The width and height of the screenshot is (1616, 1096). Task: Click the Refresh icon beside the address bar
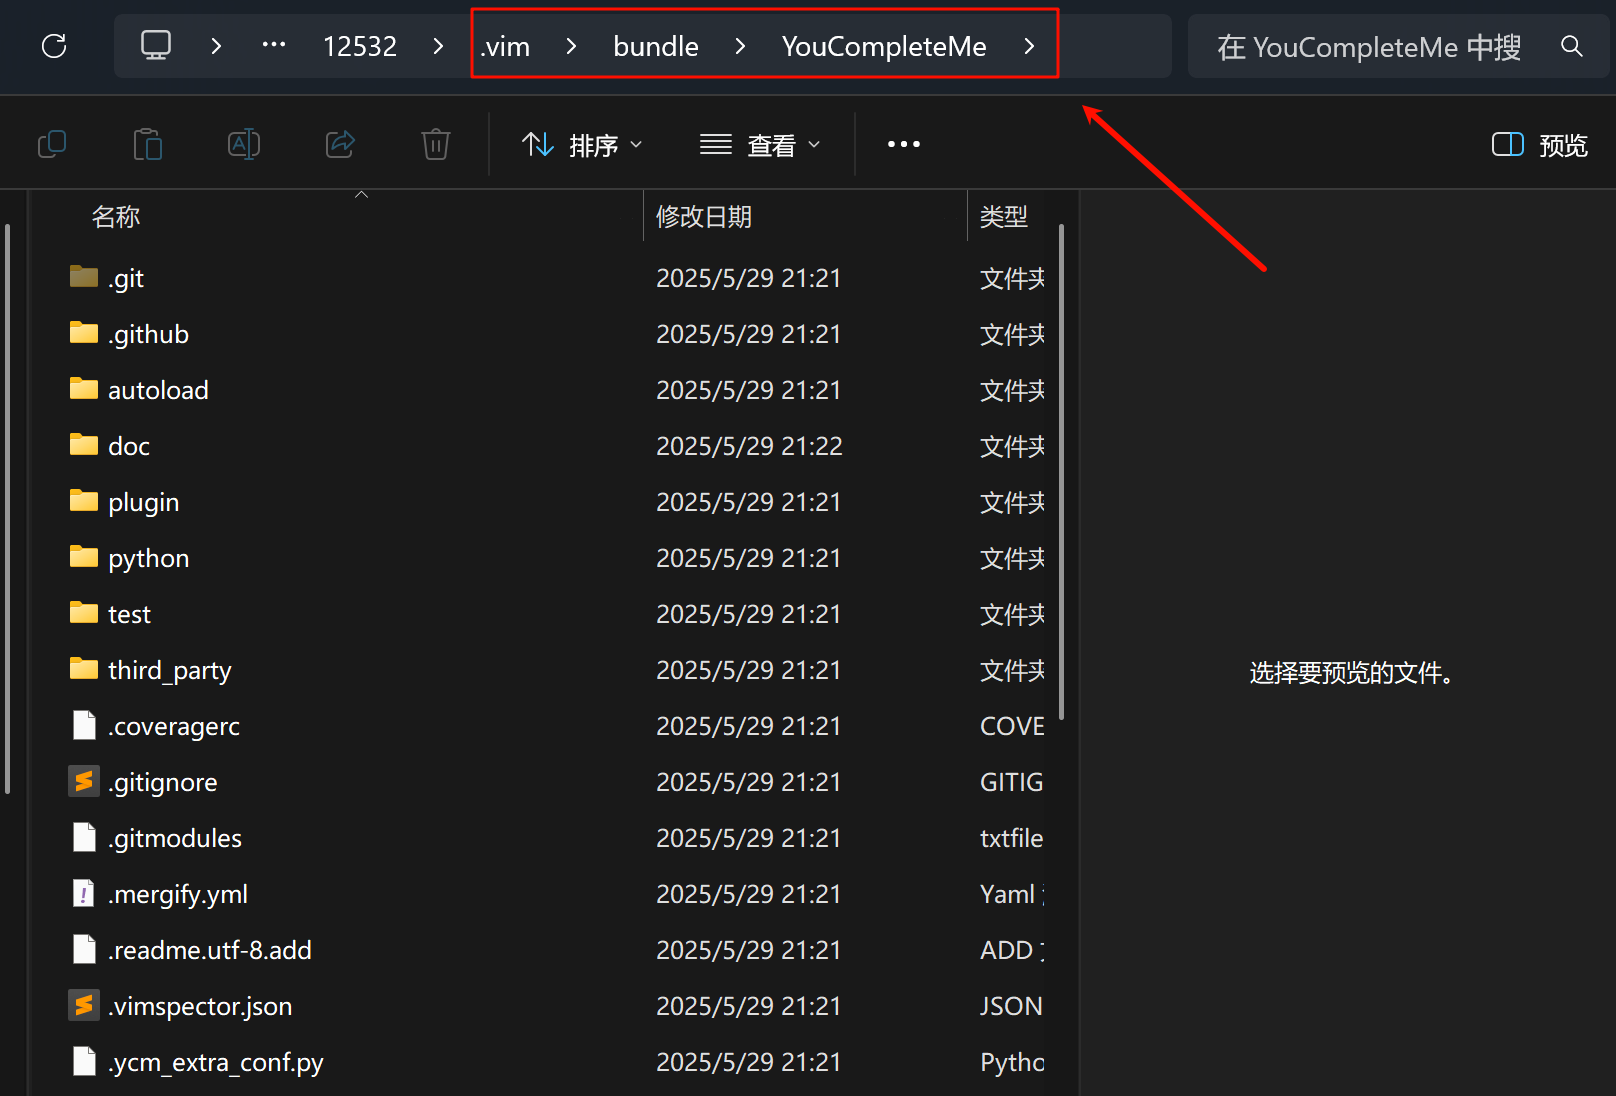pyautogui.click(x=55, y=45)
